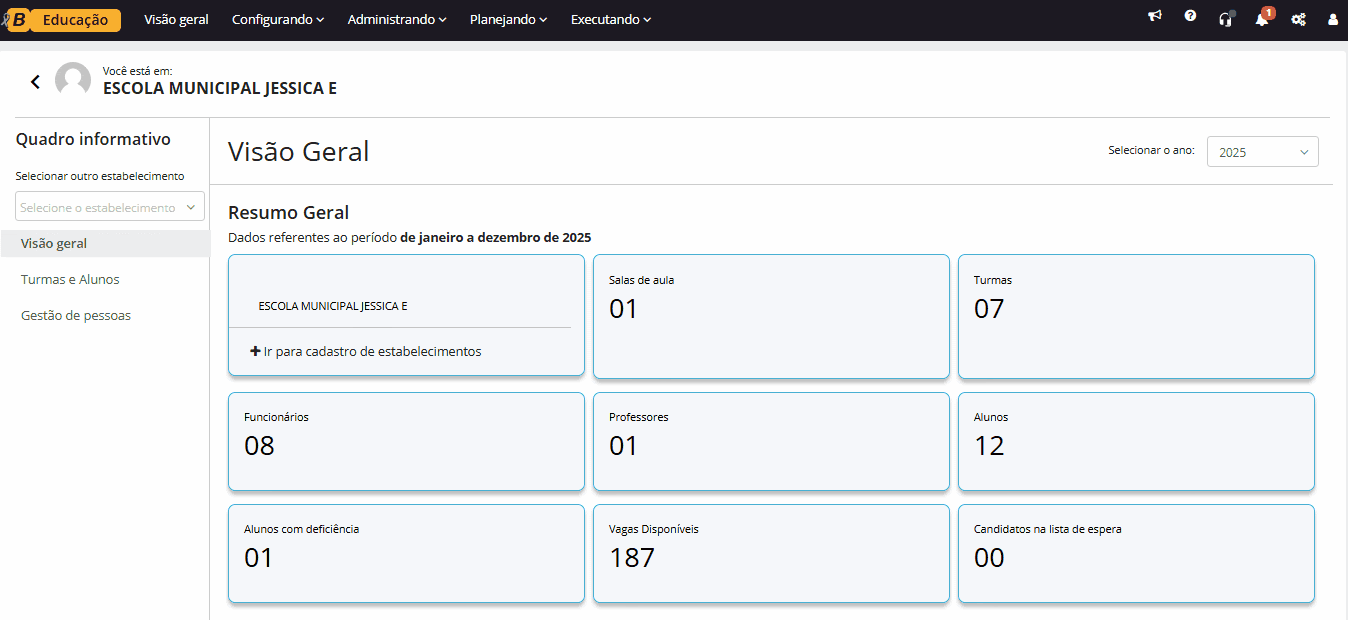Viewport: 1348px width, 620px height.
Task: Open the help question mark icon
Action: [x=1190, y=17]
